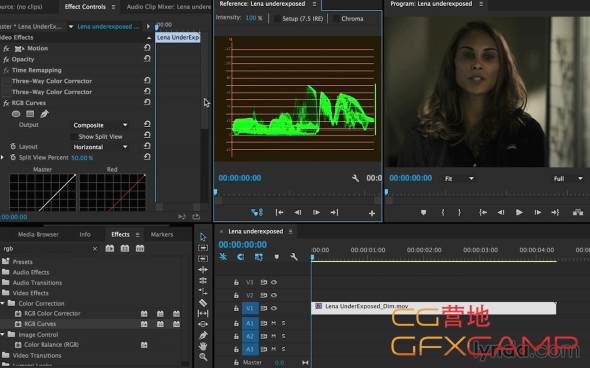Open the Fit zoom level dropdown
Image resolution: width=590 pixels, height=368 pixels.
(x=459, y=178)
